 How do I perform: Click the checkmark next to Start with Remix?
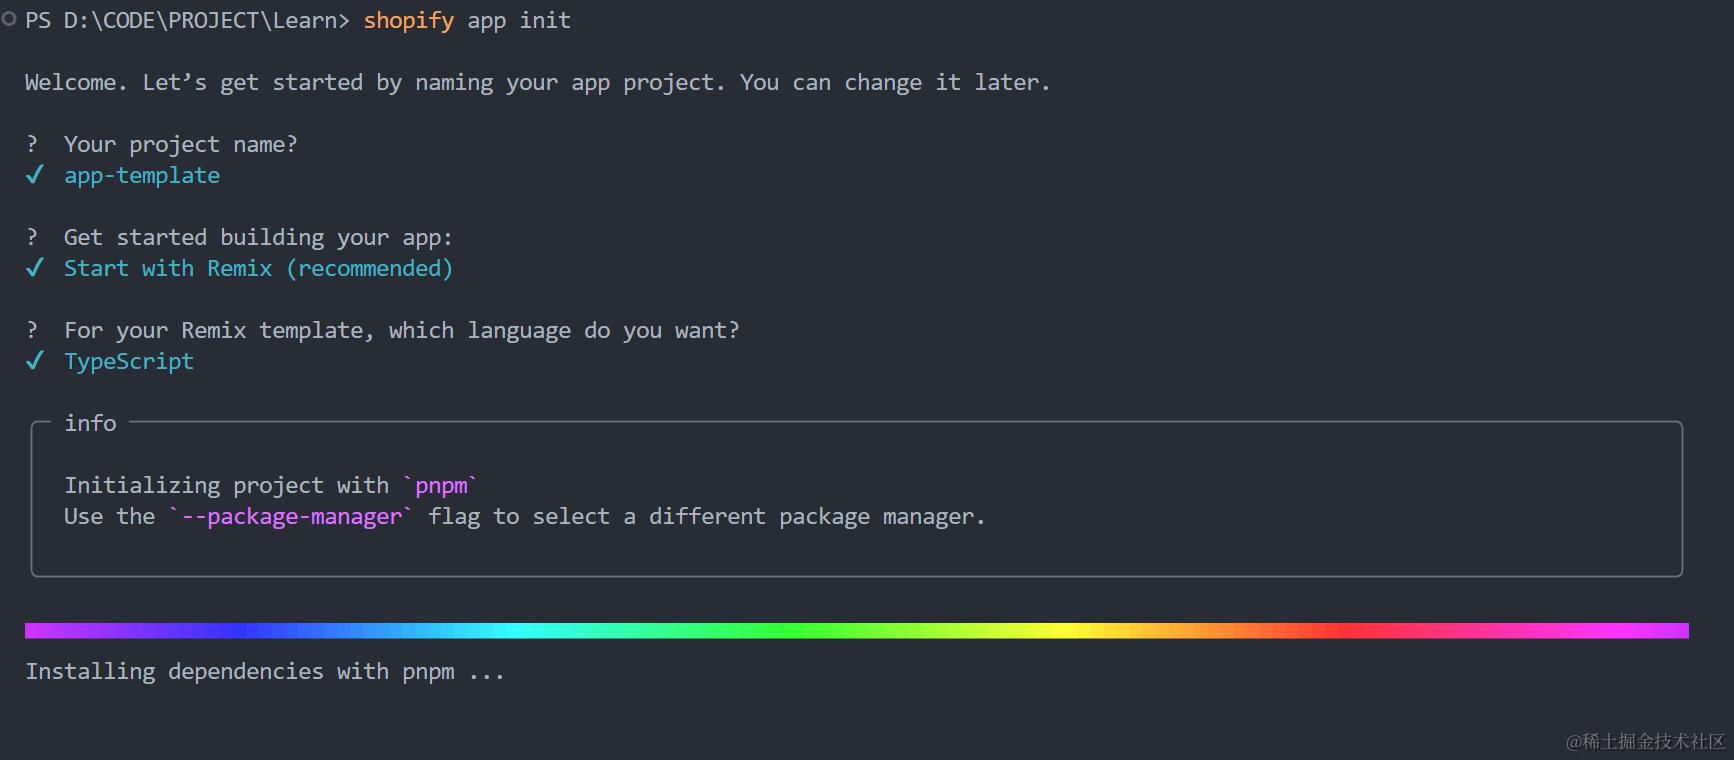[x=35, y=268]
